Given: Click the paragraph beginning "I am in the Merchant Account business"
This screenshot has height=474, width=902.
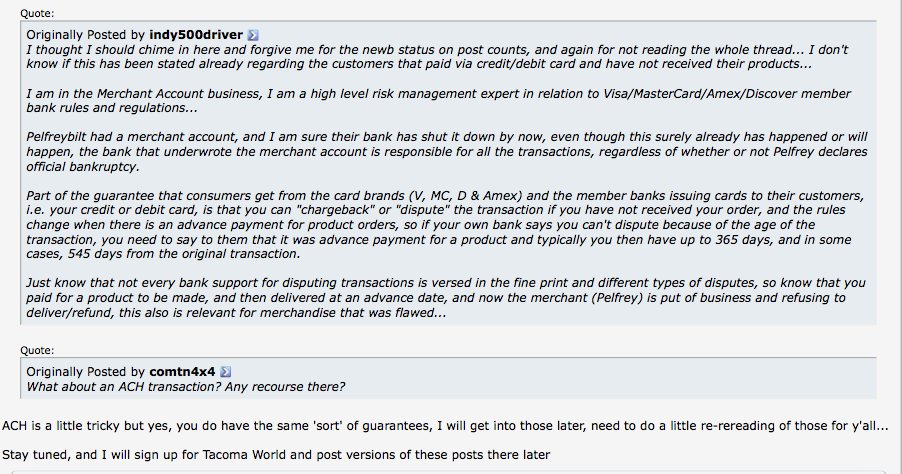Looking at the screenshot, I should 438,101.
